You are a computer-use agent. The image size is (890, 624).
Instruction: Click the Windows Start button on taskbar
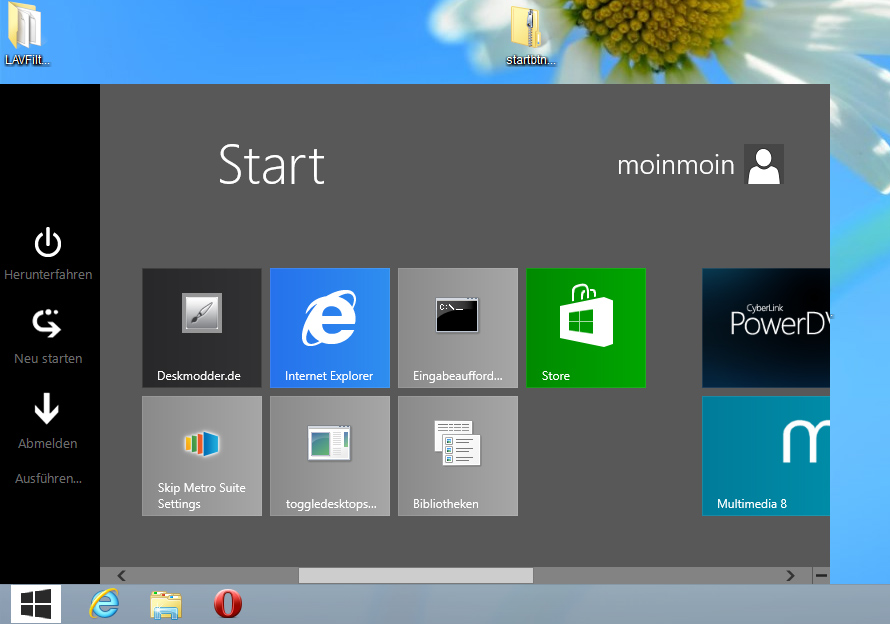[36, 604]
